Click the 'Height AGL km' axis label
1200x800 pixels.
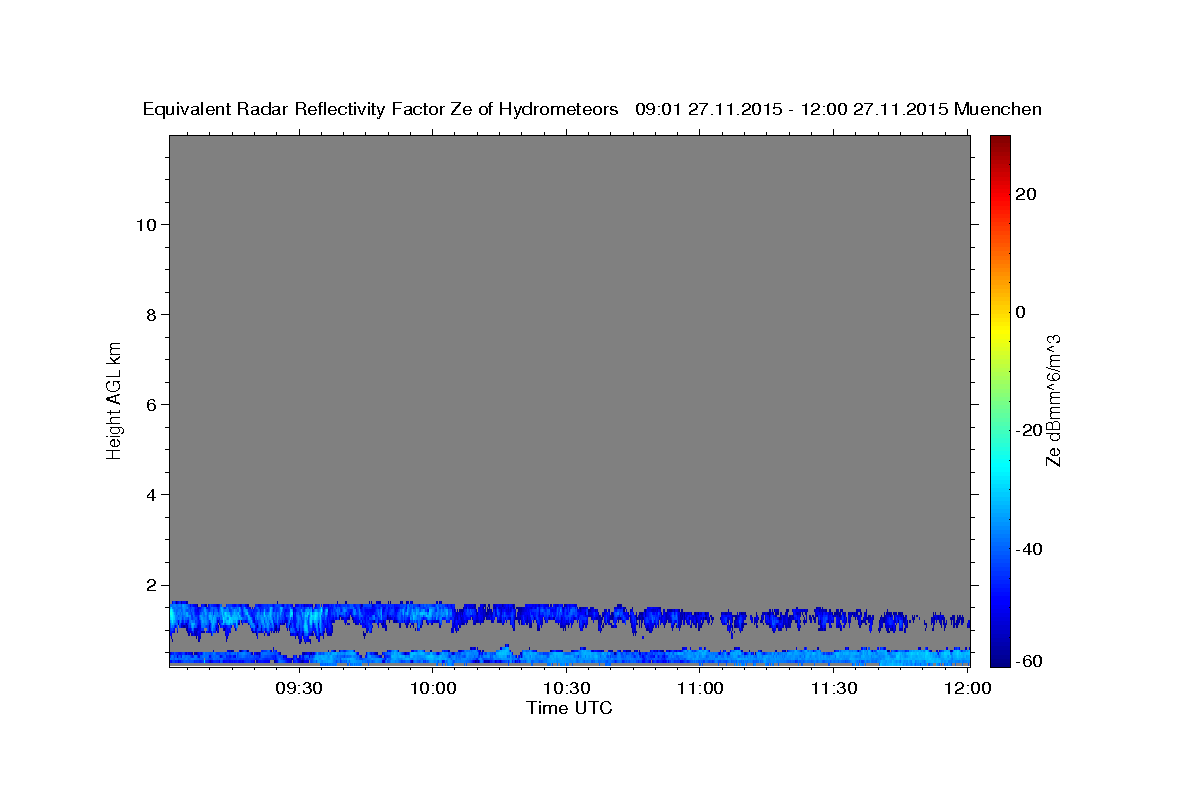pos(115,399)
